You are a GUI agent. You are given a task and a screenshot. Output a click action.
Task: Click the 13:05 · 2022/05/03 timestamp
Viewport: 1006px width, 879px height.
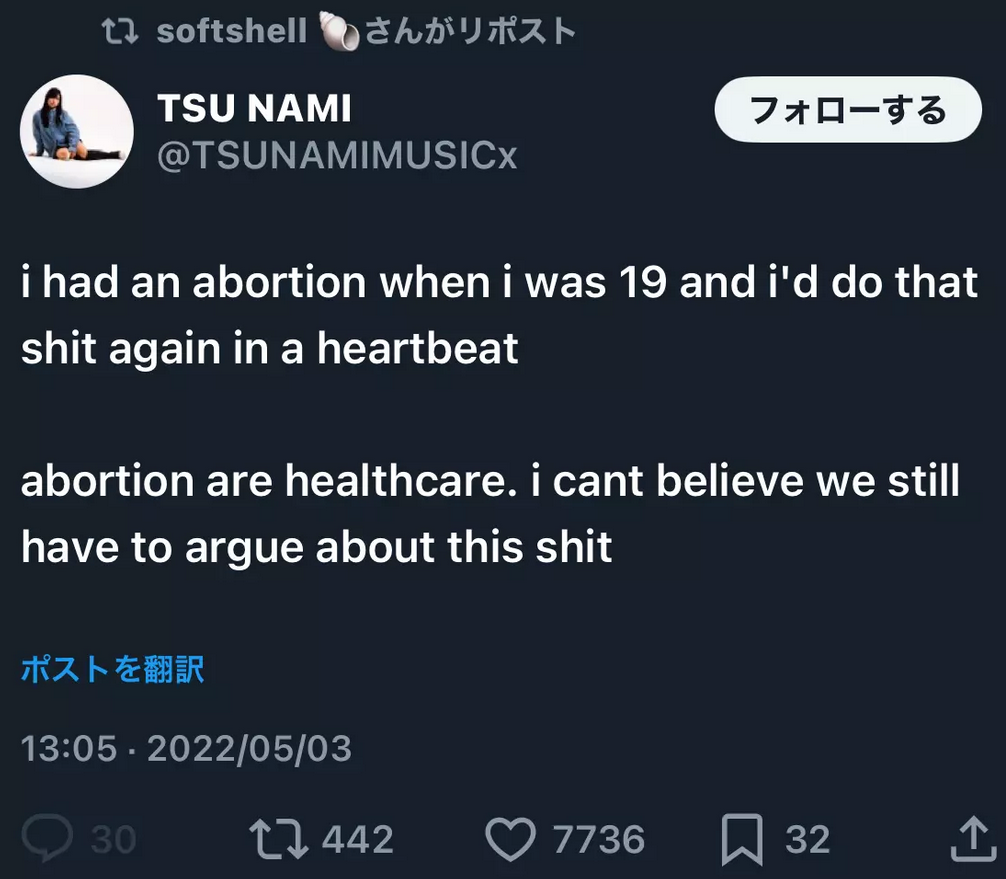pos(186,748)
